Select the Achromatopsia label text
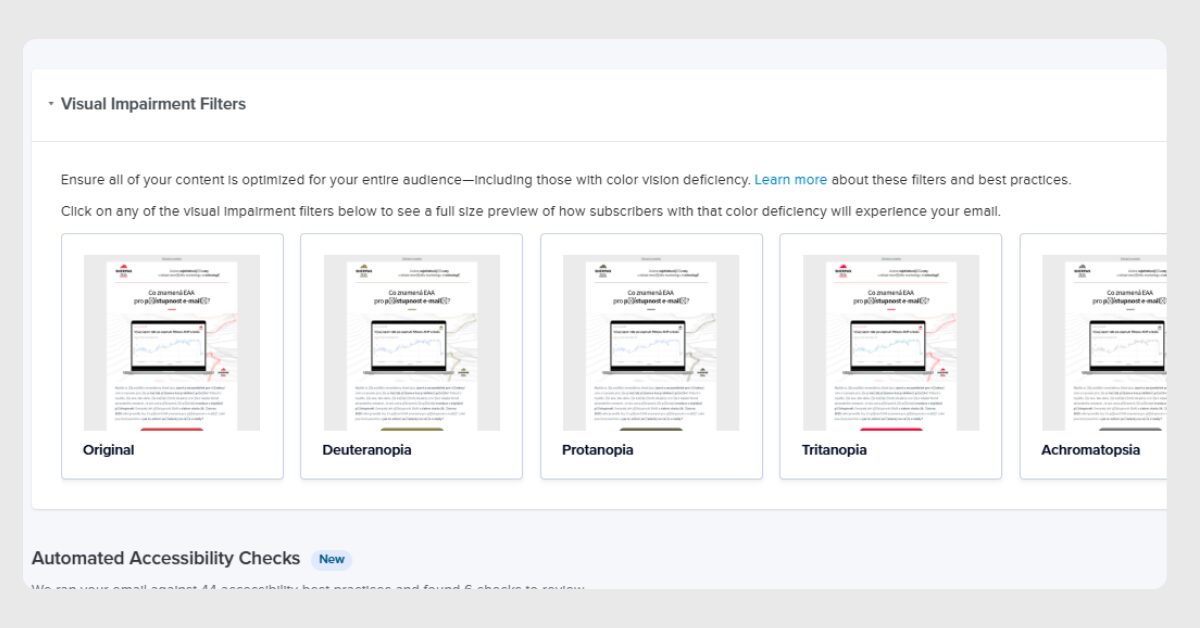The height and width of the screenshot is (628, 1200). tap(1090, 450)
